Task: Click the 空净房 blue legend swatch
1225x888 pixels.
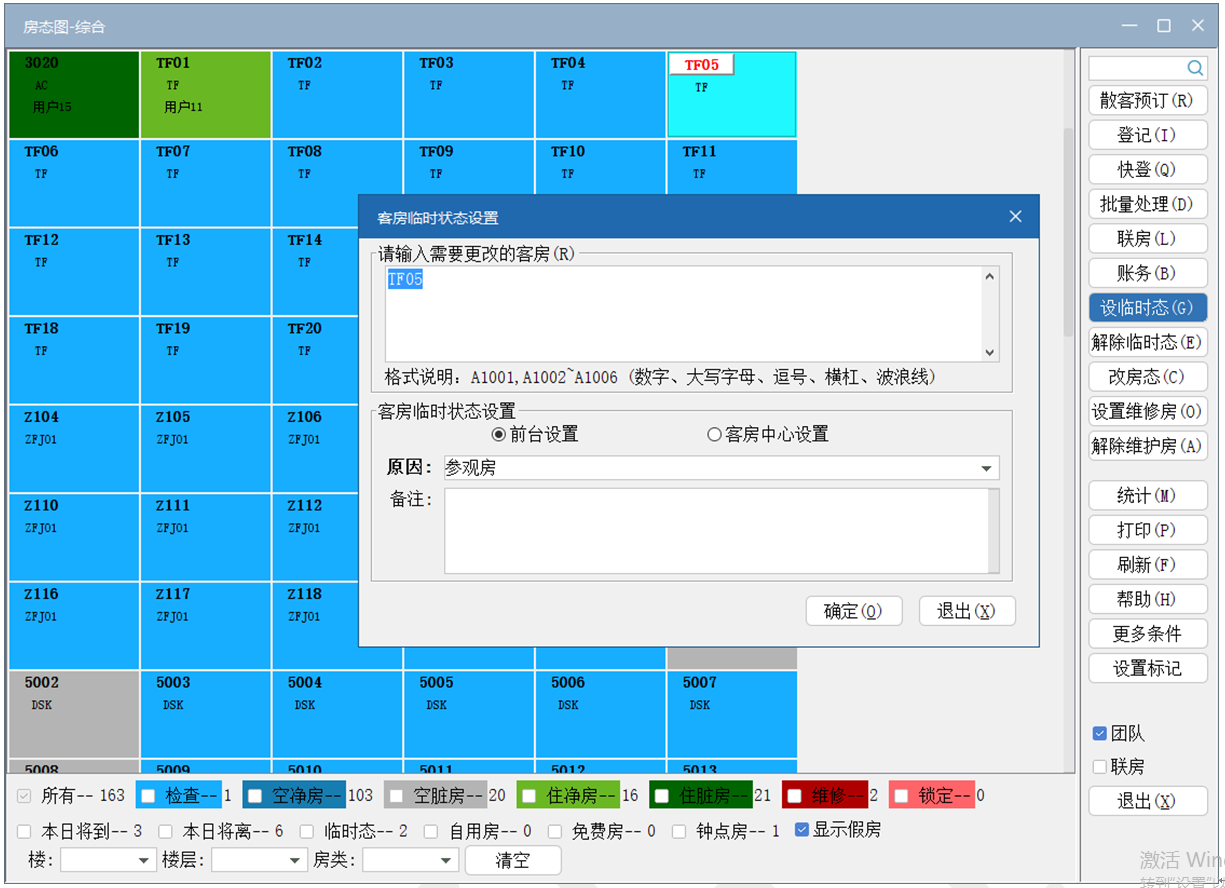Action: click(293, 796)
